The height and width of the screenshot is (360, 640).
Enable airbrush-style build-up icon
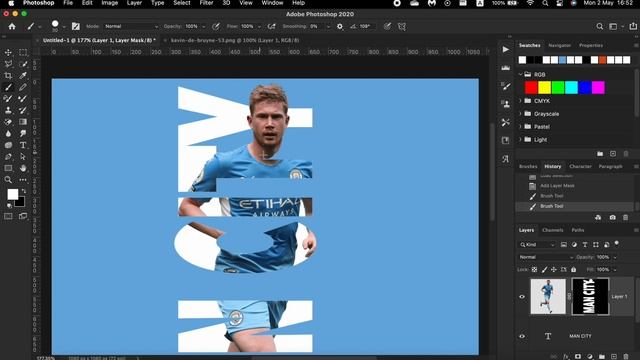coord(271,27)
